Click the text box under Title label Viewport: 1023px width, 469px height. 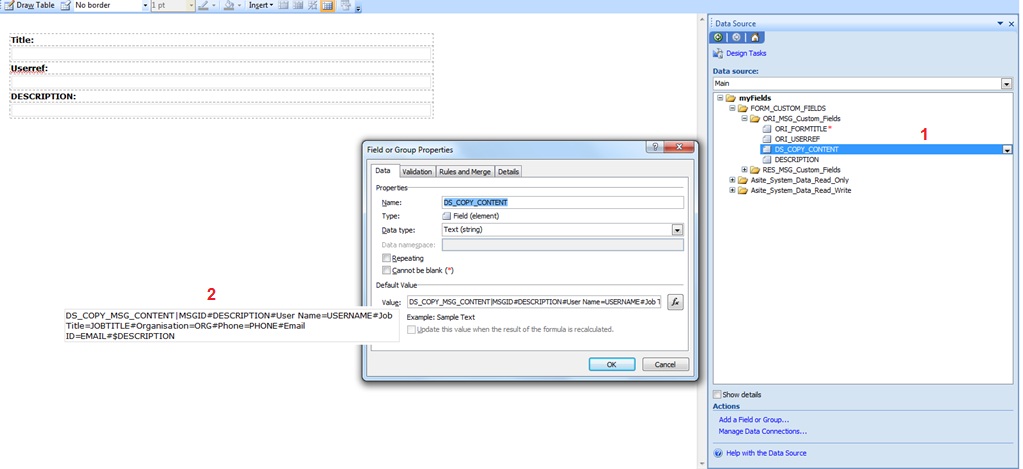(221, 53)
